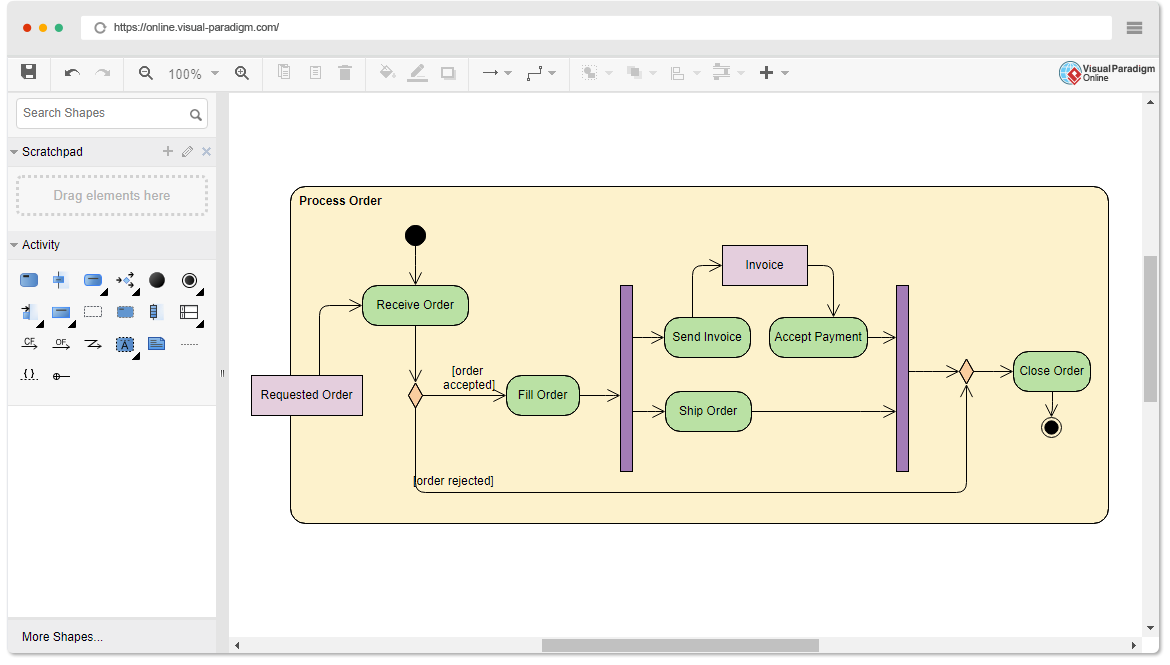Select the curly braces constraint shape
Viewport: 1170px width, 665px height.
(29, 375)
